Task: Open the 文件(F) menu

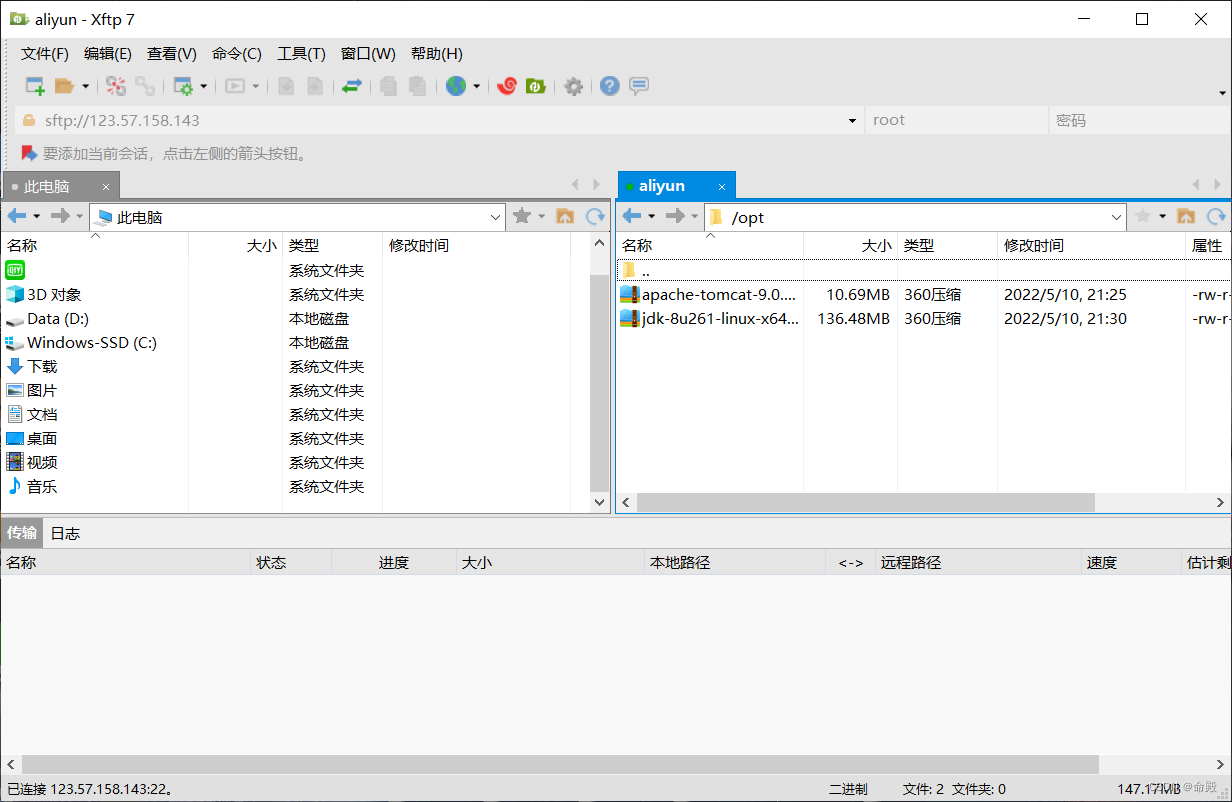Action: pyautogui.click(x=45, y=54)
